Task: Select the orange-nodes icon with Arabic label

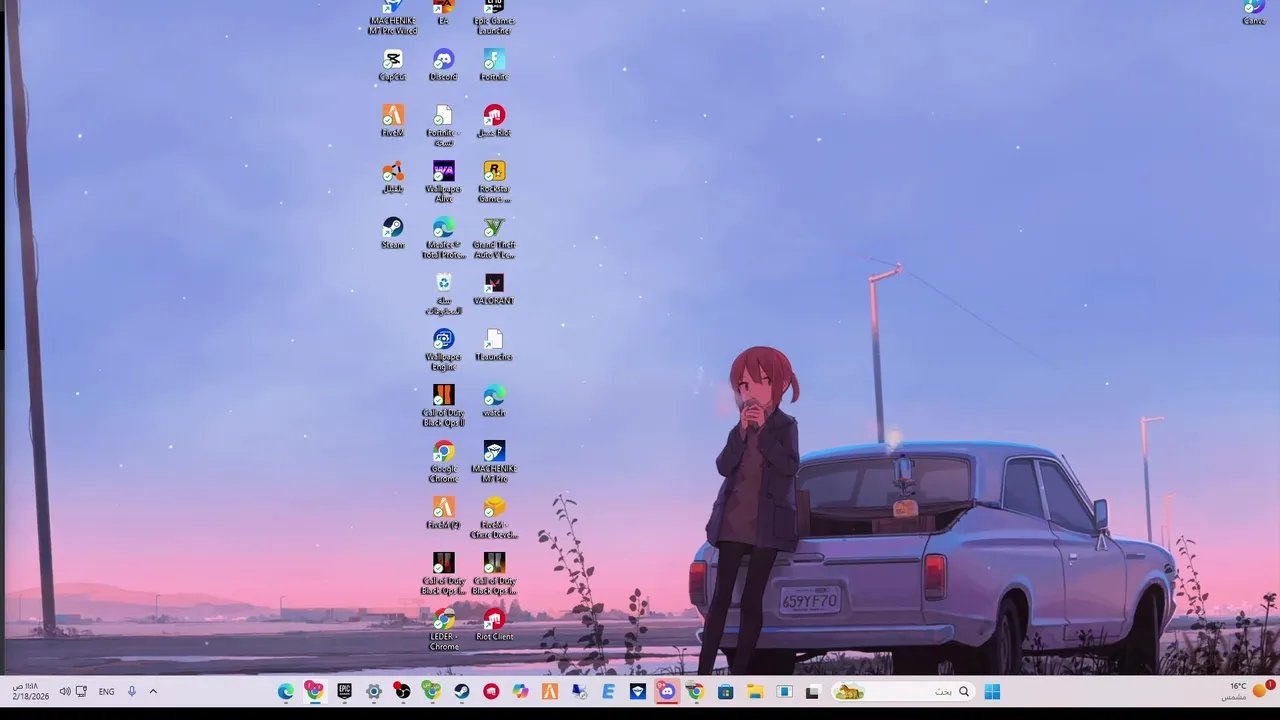Action: coord(393,178)
